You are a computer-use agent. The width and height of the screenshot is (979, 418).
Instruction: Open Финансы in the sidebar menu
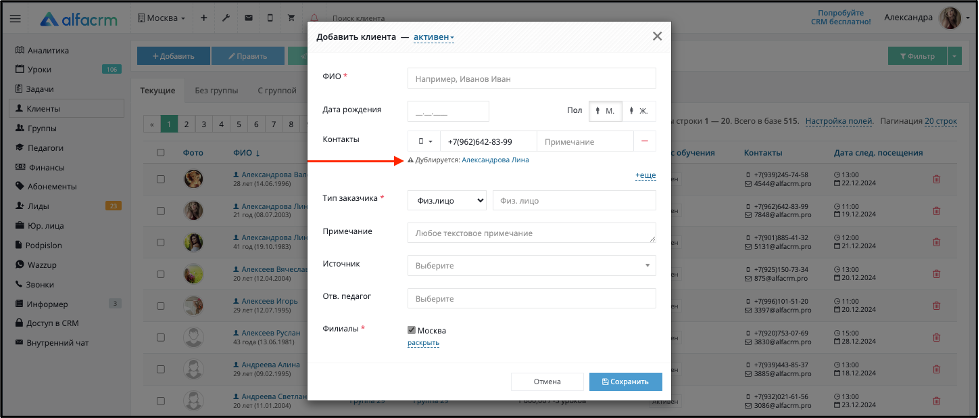(46, 167)
